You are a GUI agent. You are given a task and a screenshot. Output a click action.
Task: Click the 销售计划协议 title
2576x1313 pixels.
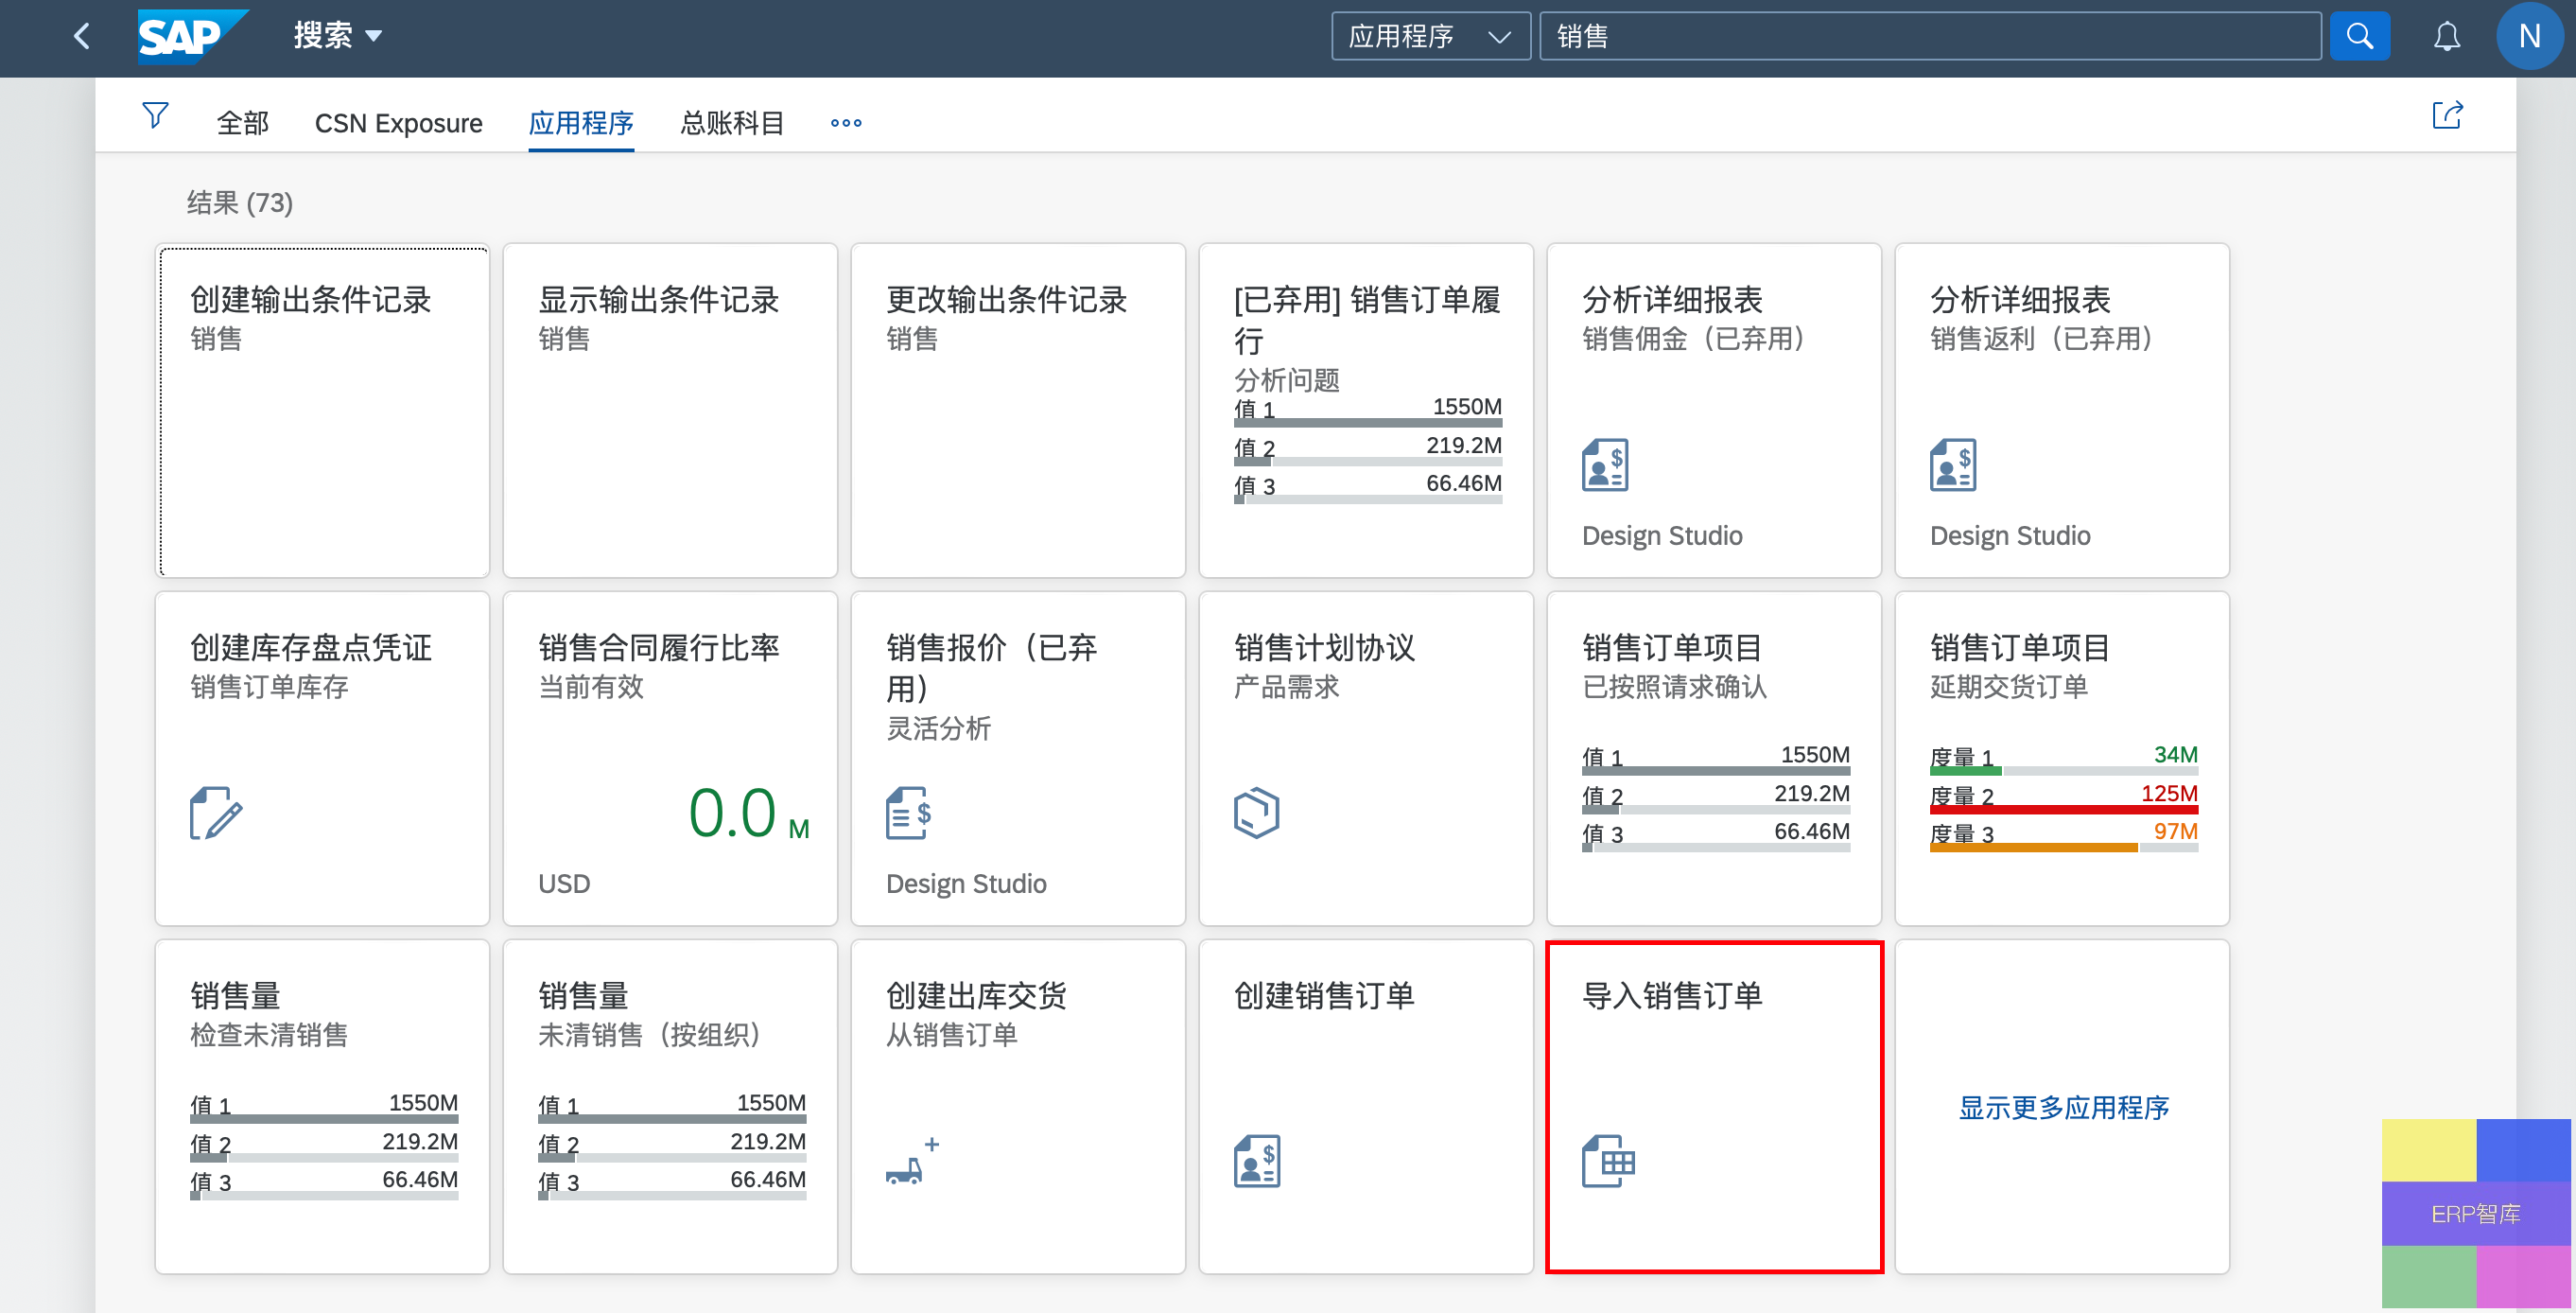(1324, 647)
